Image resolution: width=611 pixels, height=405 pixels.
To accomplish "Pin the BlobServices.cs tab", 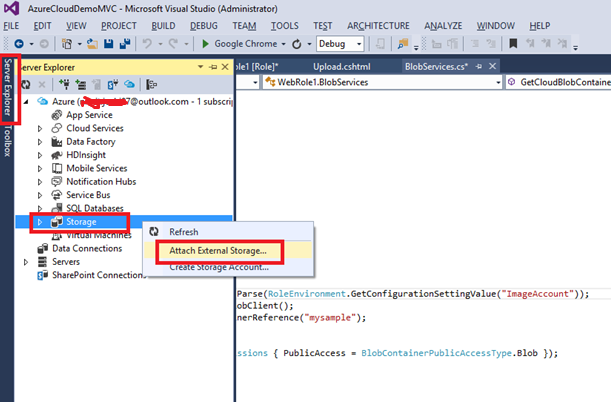I will click(479, 67).
